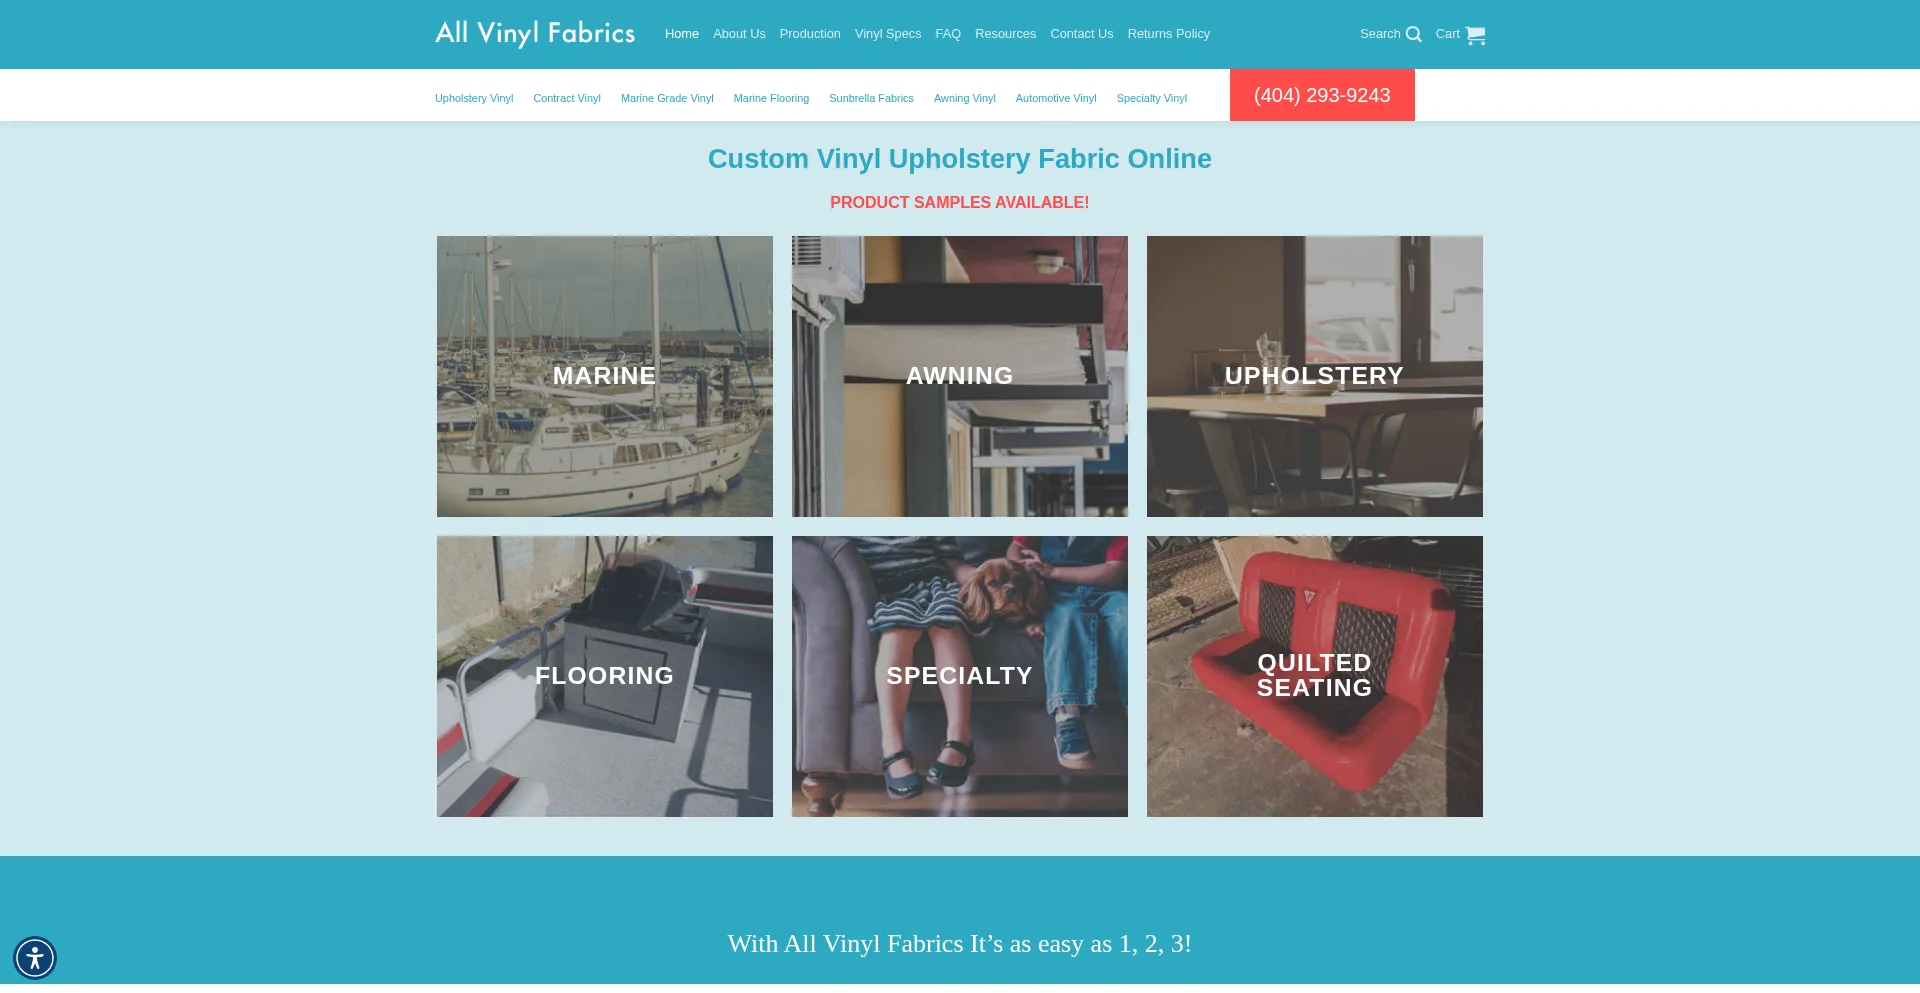Open the Vinyl Specs menu item
This screenshot has height=993, width=1920.
[888, 34]
